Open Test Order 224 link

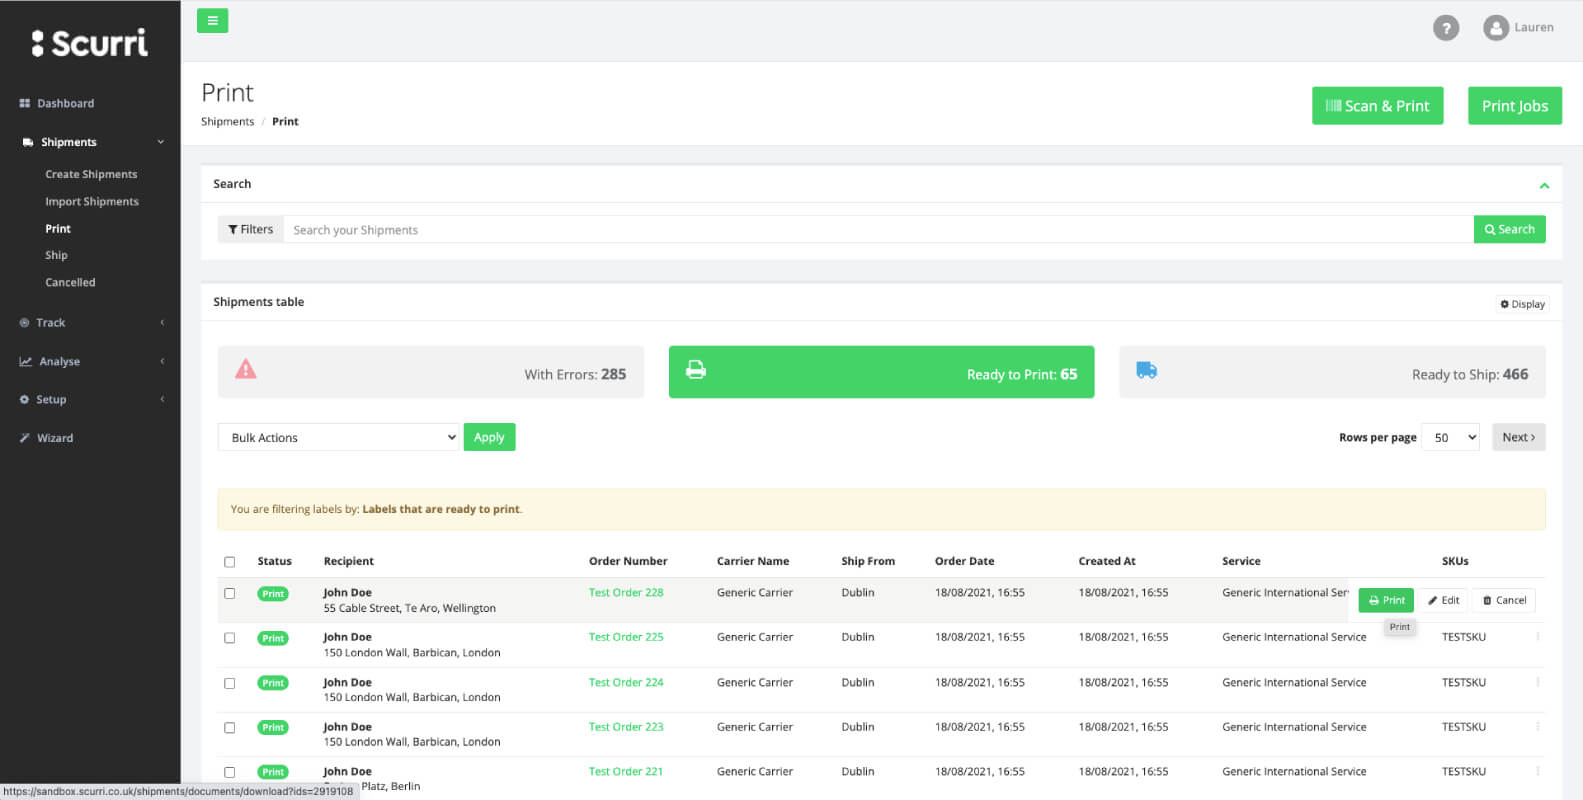[626, 682]
